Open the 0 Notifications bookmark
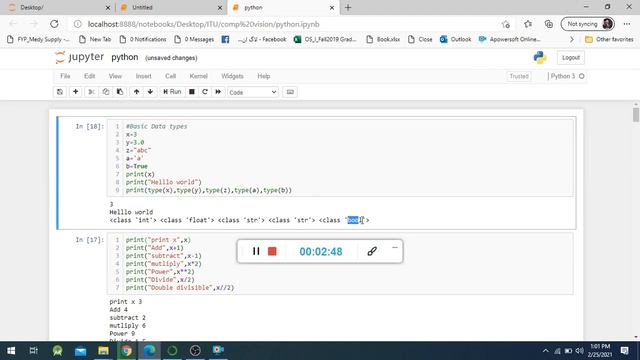640x360 pixels. tap(142, 40)
